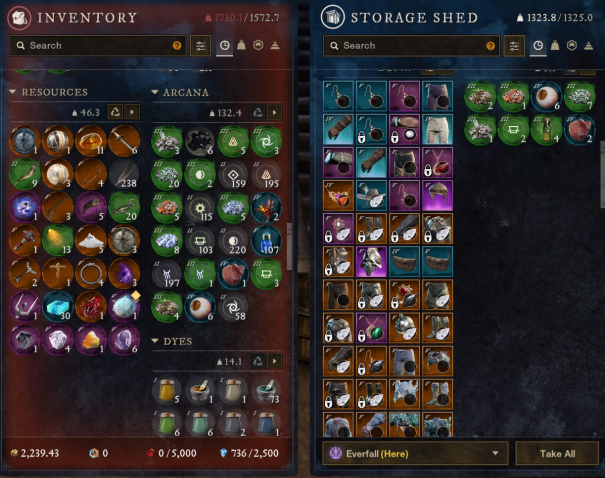Select feather stack of 238

pyautogui.click(x=124, y=174)
